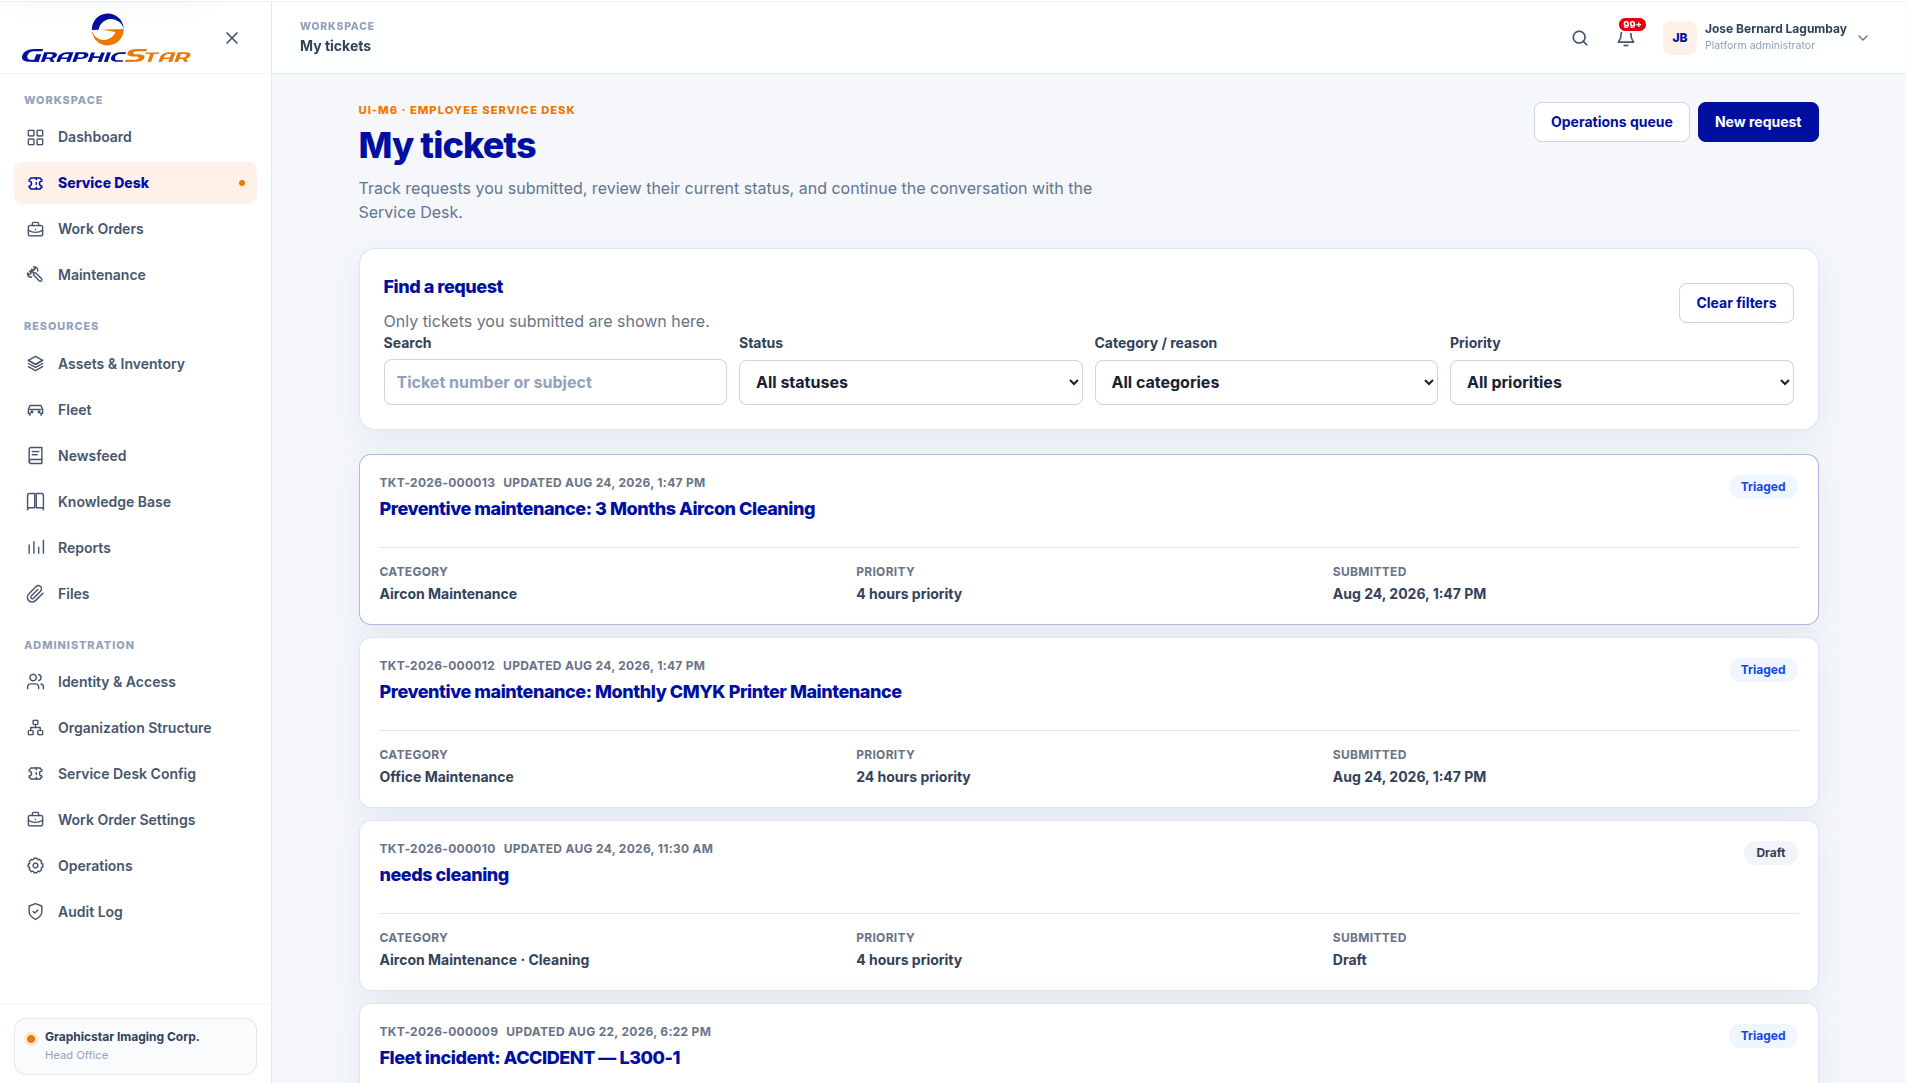
Task: Open the notifications bell
Action: 1626,38
